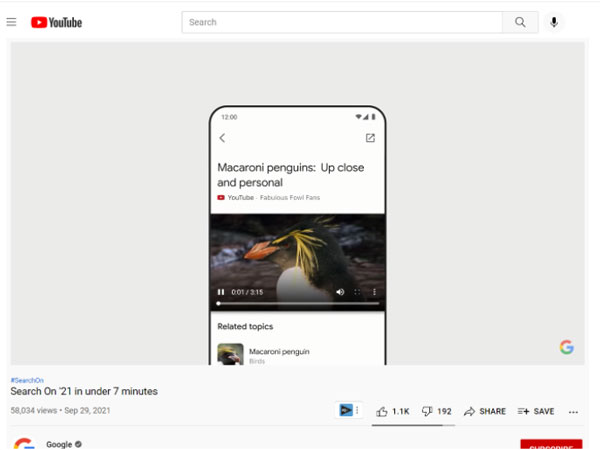600x450 pixels.
Task: Toggle fullscreen icon in mockup player
Action: [x=357, y=292]
